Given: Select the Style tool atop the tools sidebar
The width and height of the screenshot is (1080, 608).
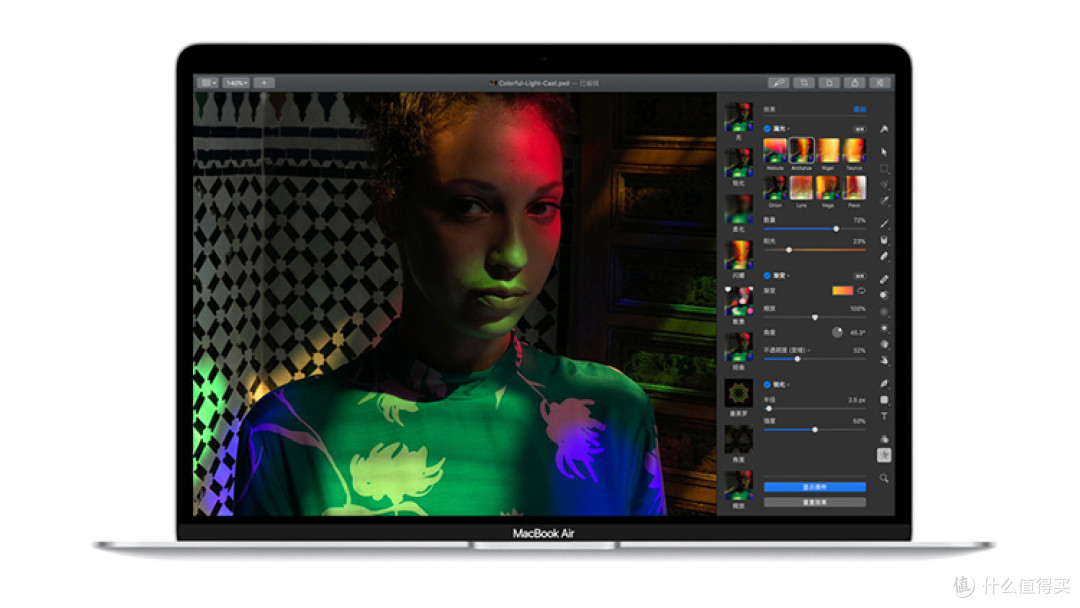Looking at the screenshot, I should (x=884, y=129).
